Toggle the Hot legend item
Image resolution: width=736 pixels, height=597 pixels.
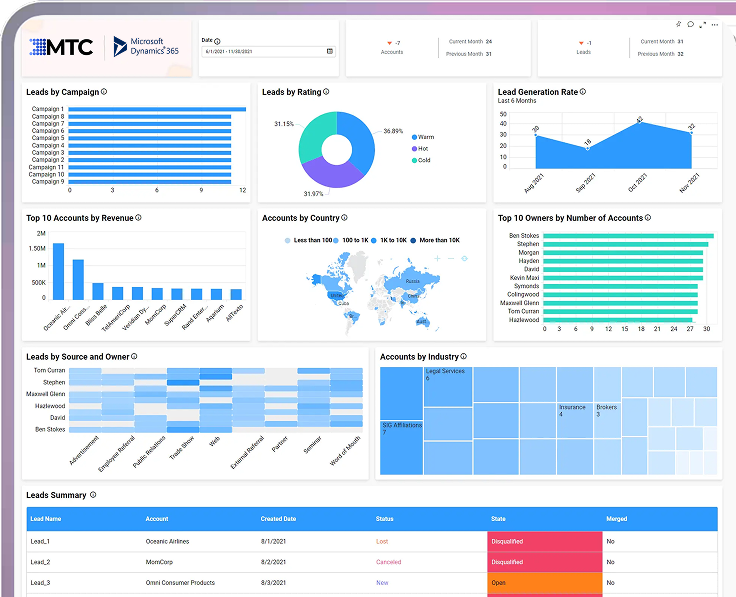point(419,148)
